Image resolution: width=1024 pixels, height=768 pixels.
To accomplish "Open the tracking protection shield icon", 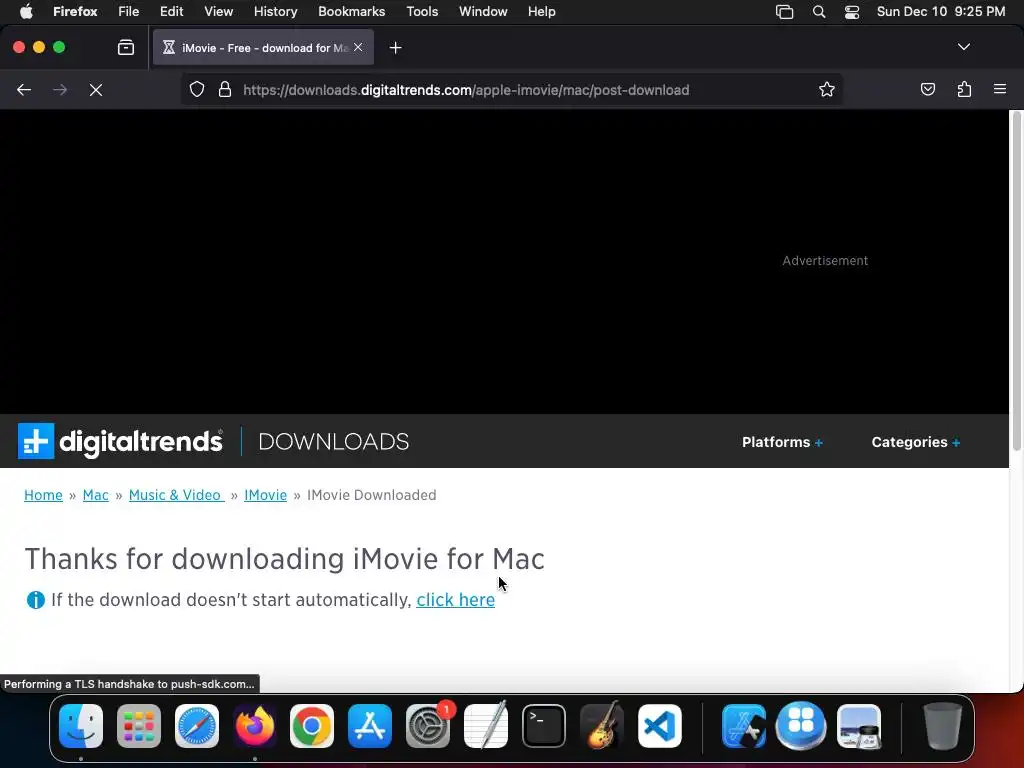I will click(197, 89).
